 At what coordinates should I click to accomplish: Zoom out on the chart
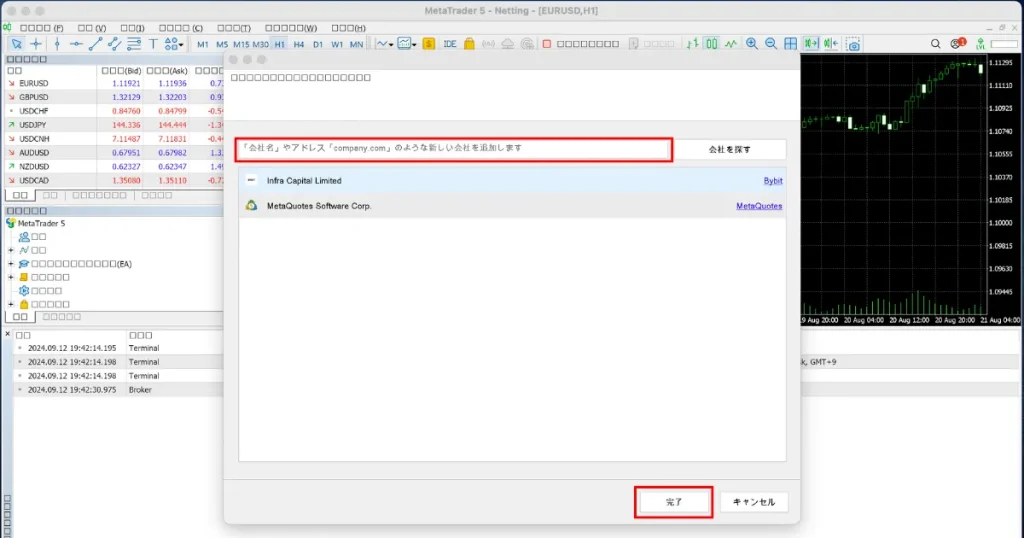[x=771, y=44]
